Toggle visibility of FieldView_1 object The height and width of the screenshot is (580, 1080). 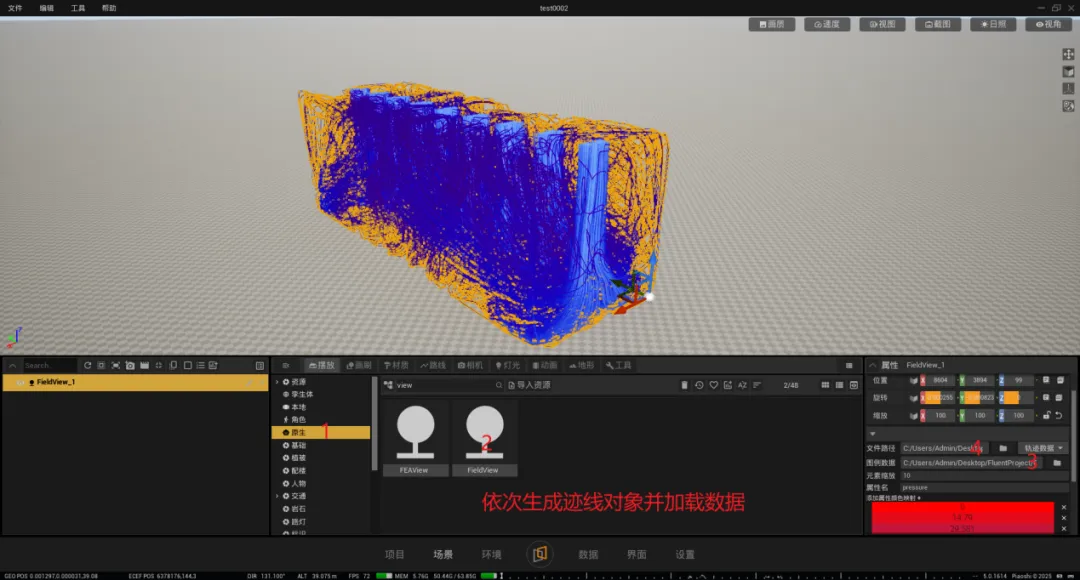click(x=20, y=382)
